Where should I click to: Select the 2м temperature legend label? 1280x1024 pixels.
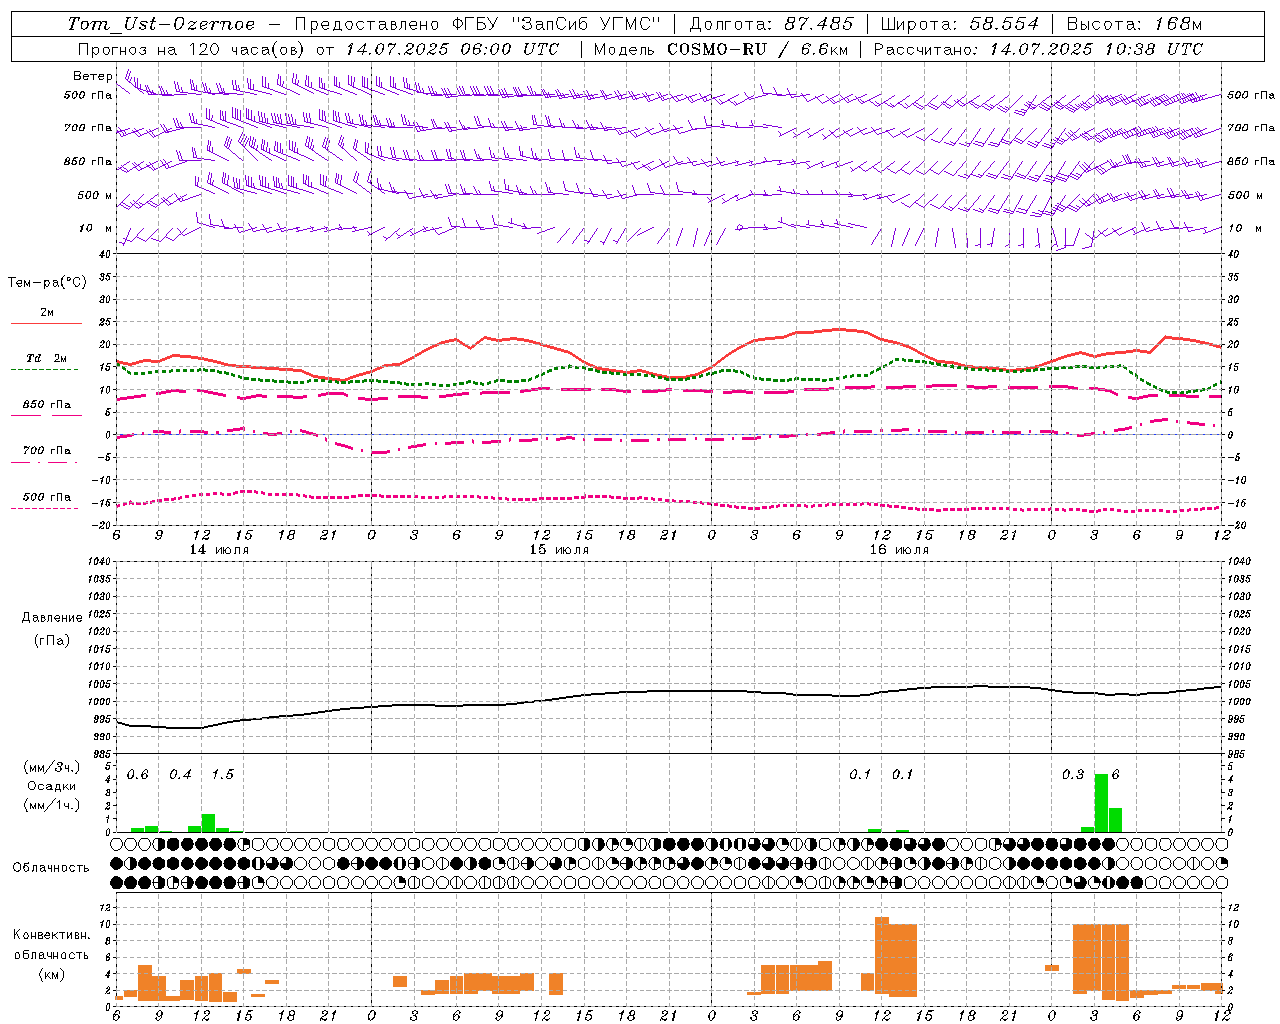click(x=47, y=312)
